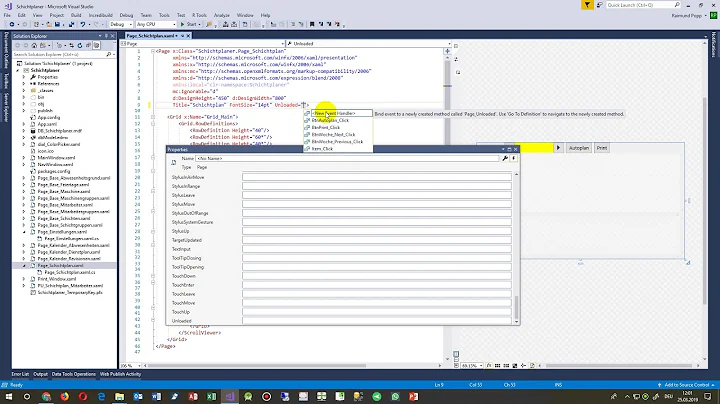Click the Name field in Properties window

click(347, 158)
